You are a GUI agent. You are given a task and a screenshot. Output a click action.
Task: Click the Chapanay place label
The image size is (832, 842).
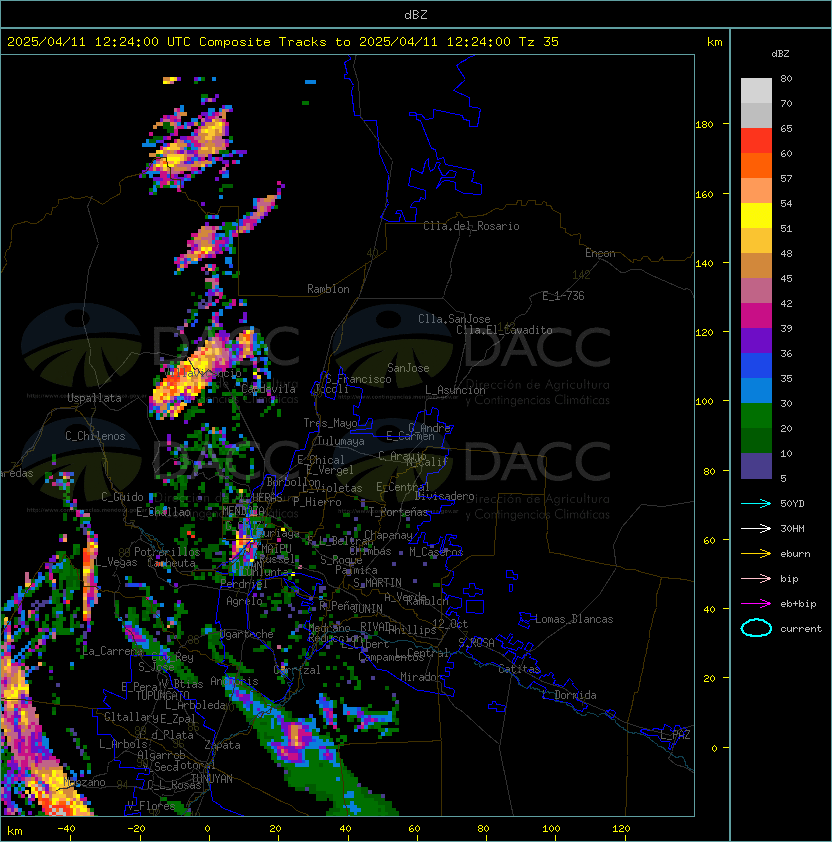pos(388,535)
